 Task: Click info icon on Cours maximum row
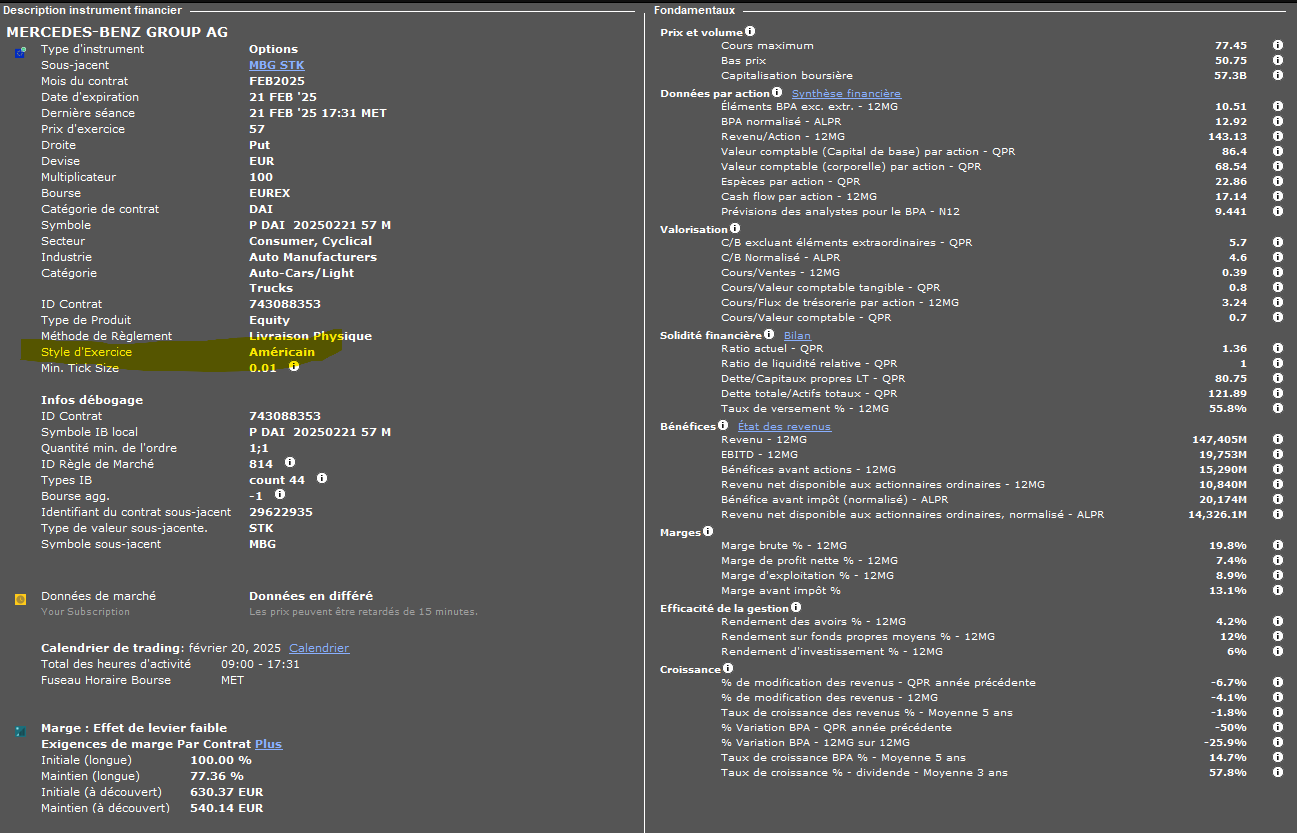[x=1278, y=45]
